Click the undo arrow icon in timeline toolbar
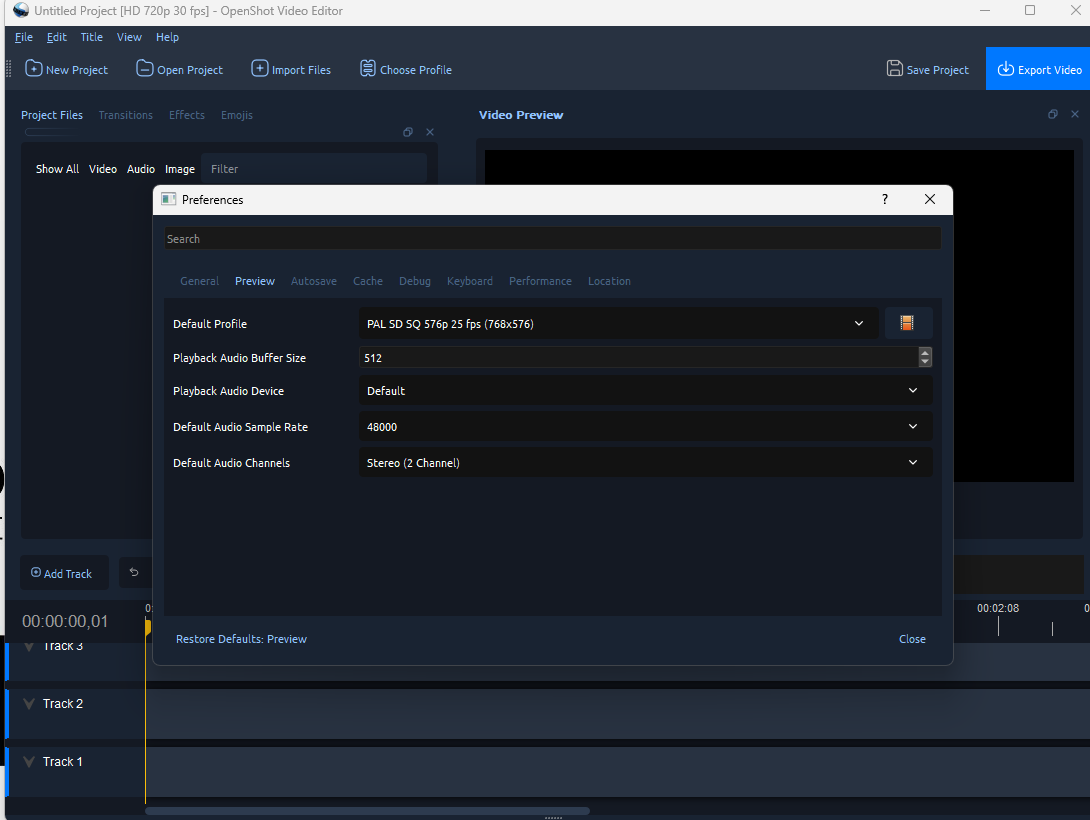1090x820 pixels. [134, 573]
